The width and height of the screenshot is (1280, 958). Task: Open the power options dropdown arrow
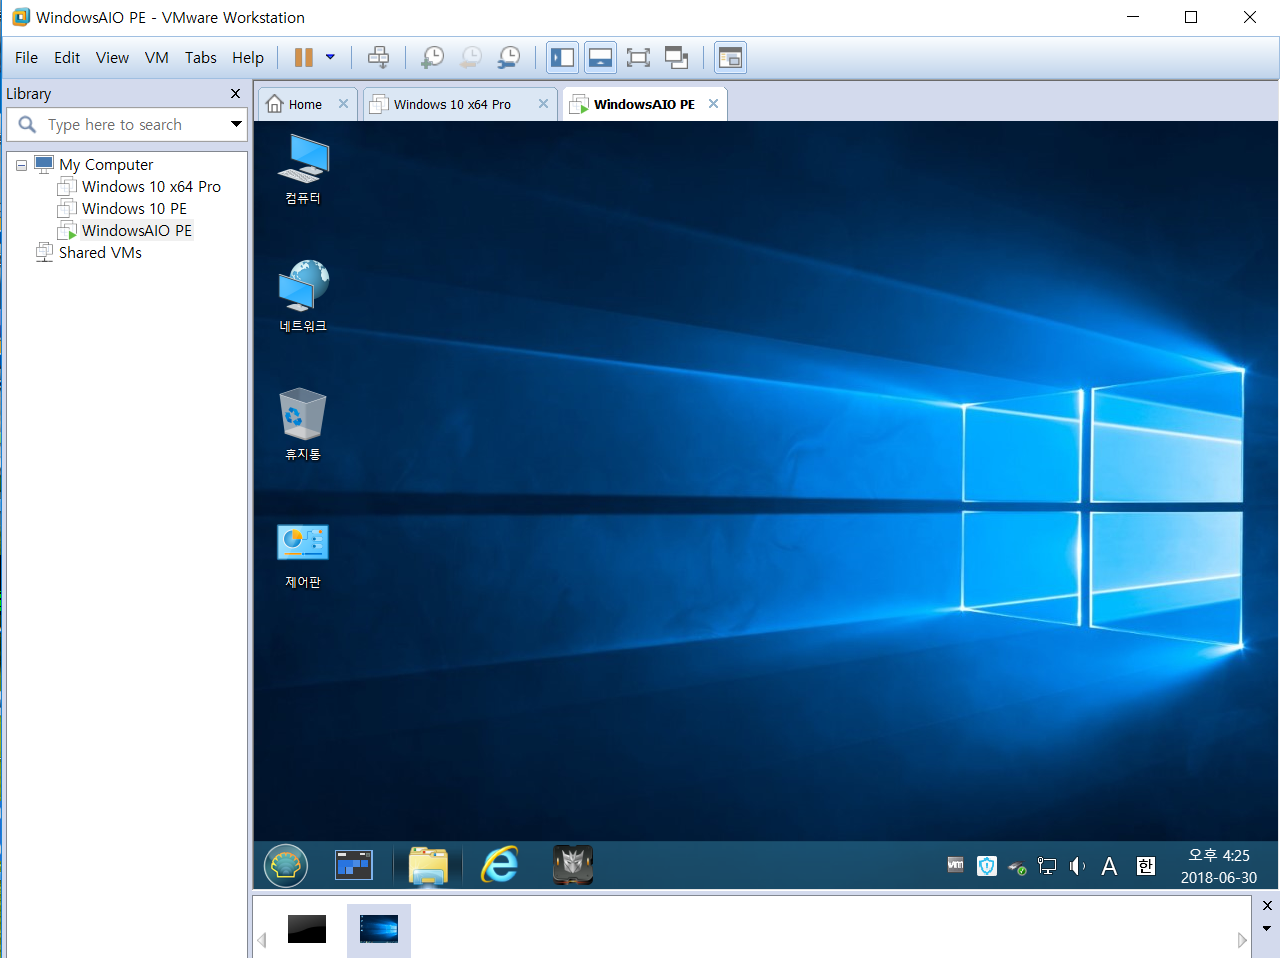point(330,58)
